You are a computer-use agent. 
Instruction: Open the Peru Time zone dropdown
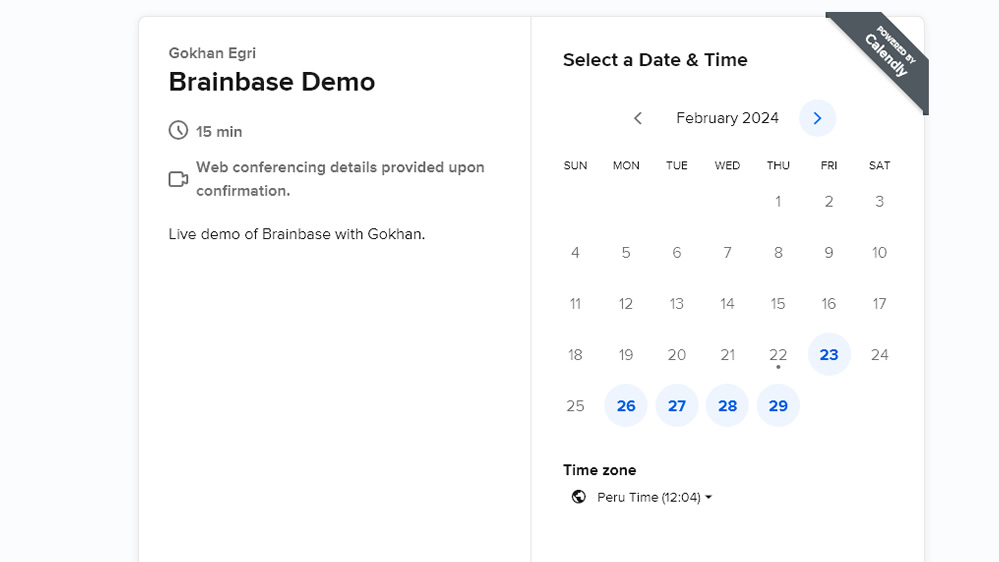click(654, 497)
